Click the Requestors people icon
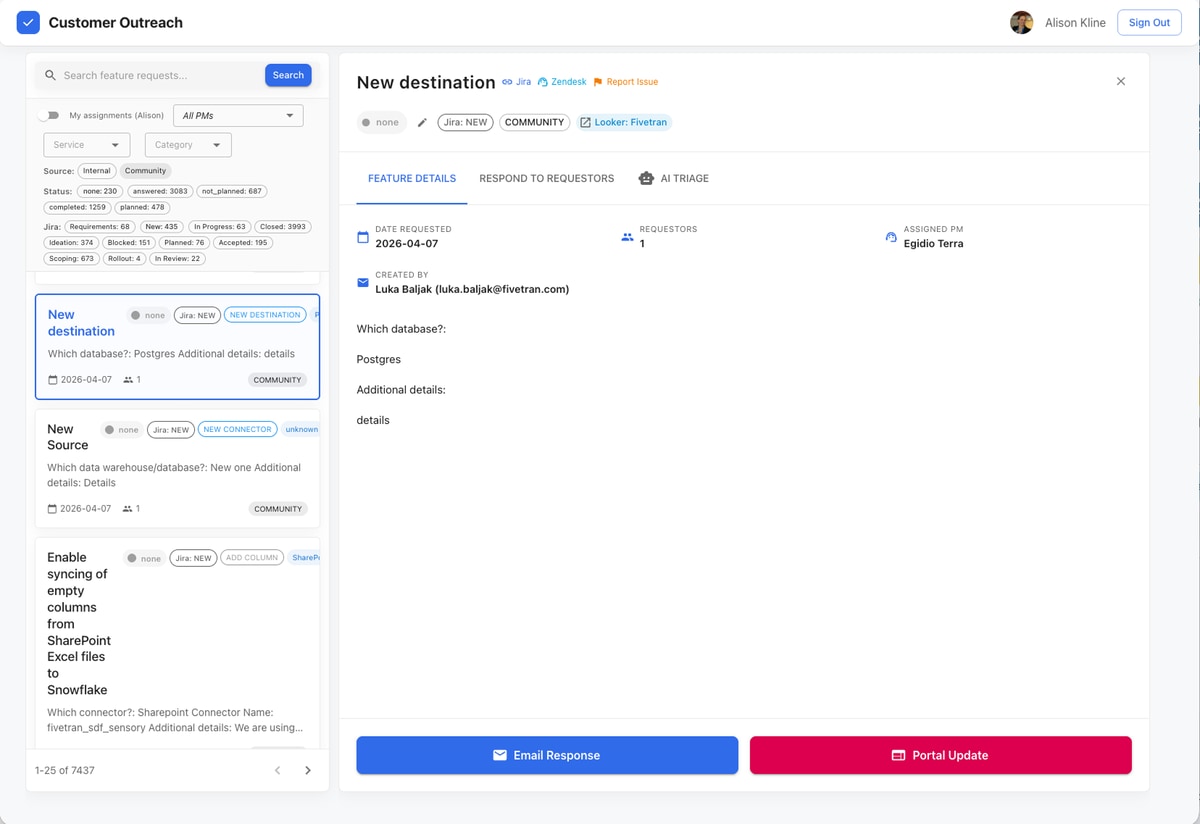Image resolution: width=1200 pixels, height=824 pixels. click(x=628, y=237)
